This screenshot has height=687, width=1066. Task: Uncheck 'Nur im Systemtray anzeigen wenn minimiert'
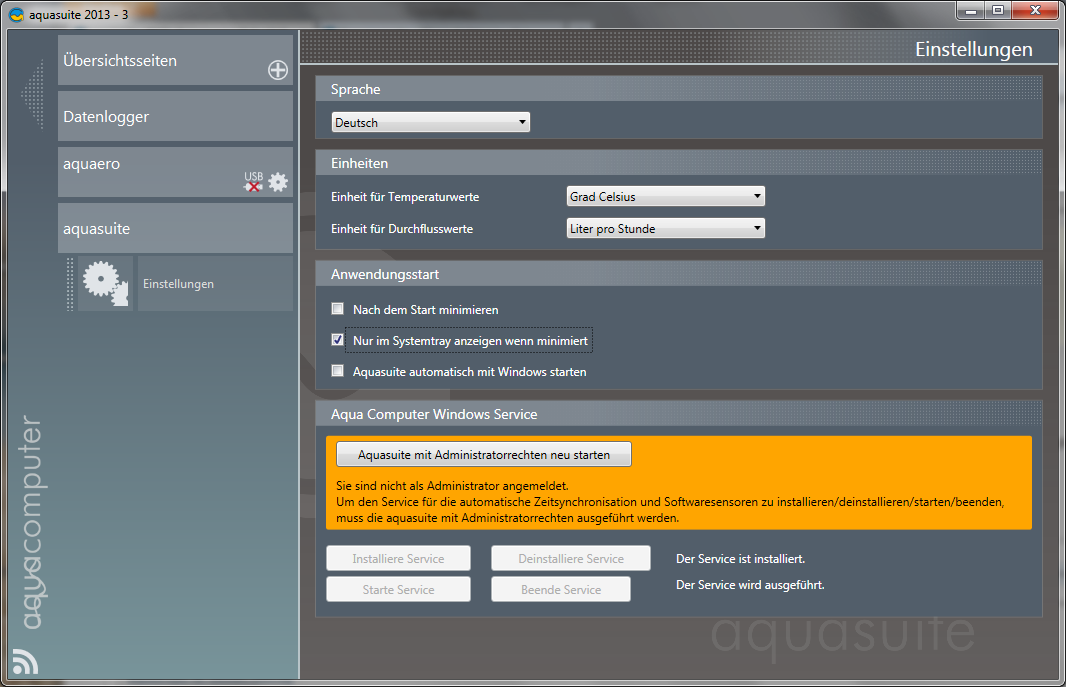coord(338,341)
